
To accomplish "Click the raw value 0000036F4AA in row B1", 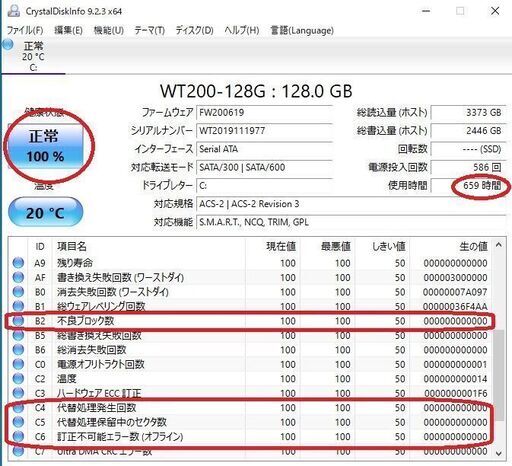I will pyautogui.click(x=455, y=306).
